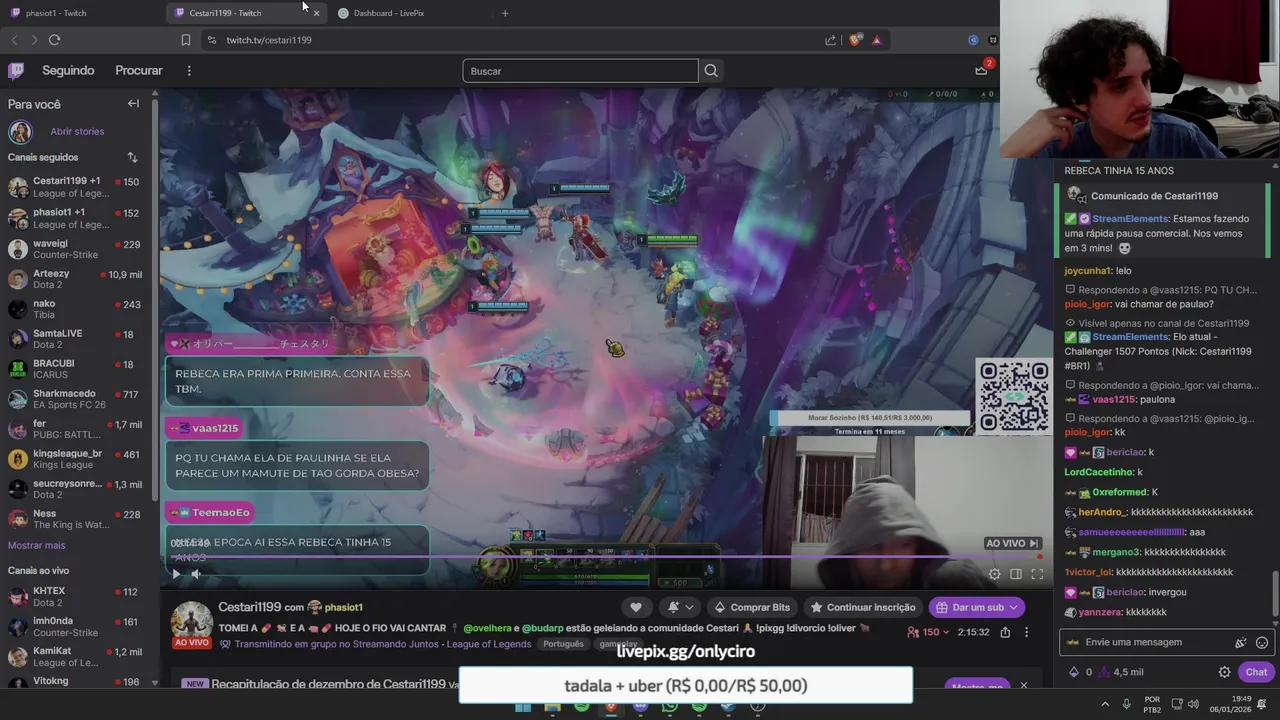Open kingsleague_br channel in sidebar

coord(77,459)
